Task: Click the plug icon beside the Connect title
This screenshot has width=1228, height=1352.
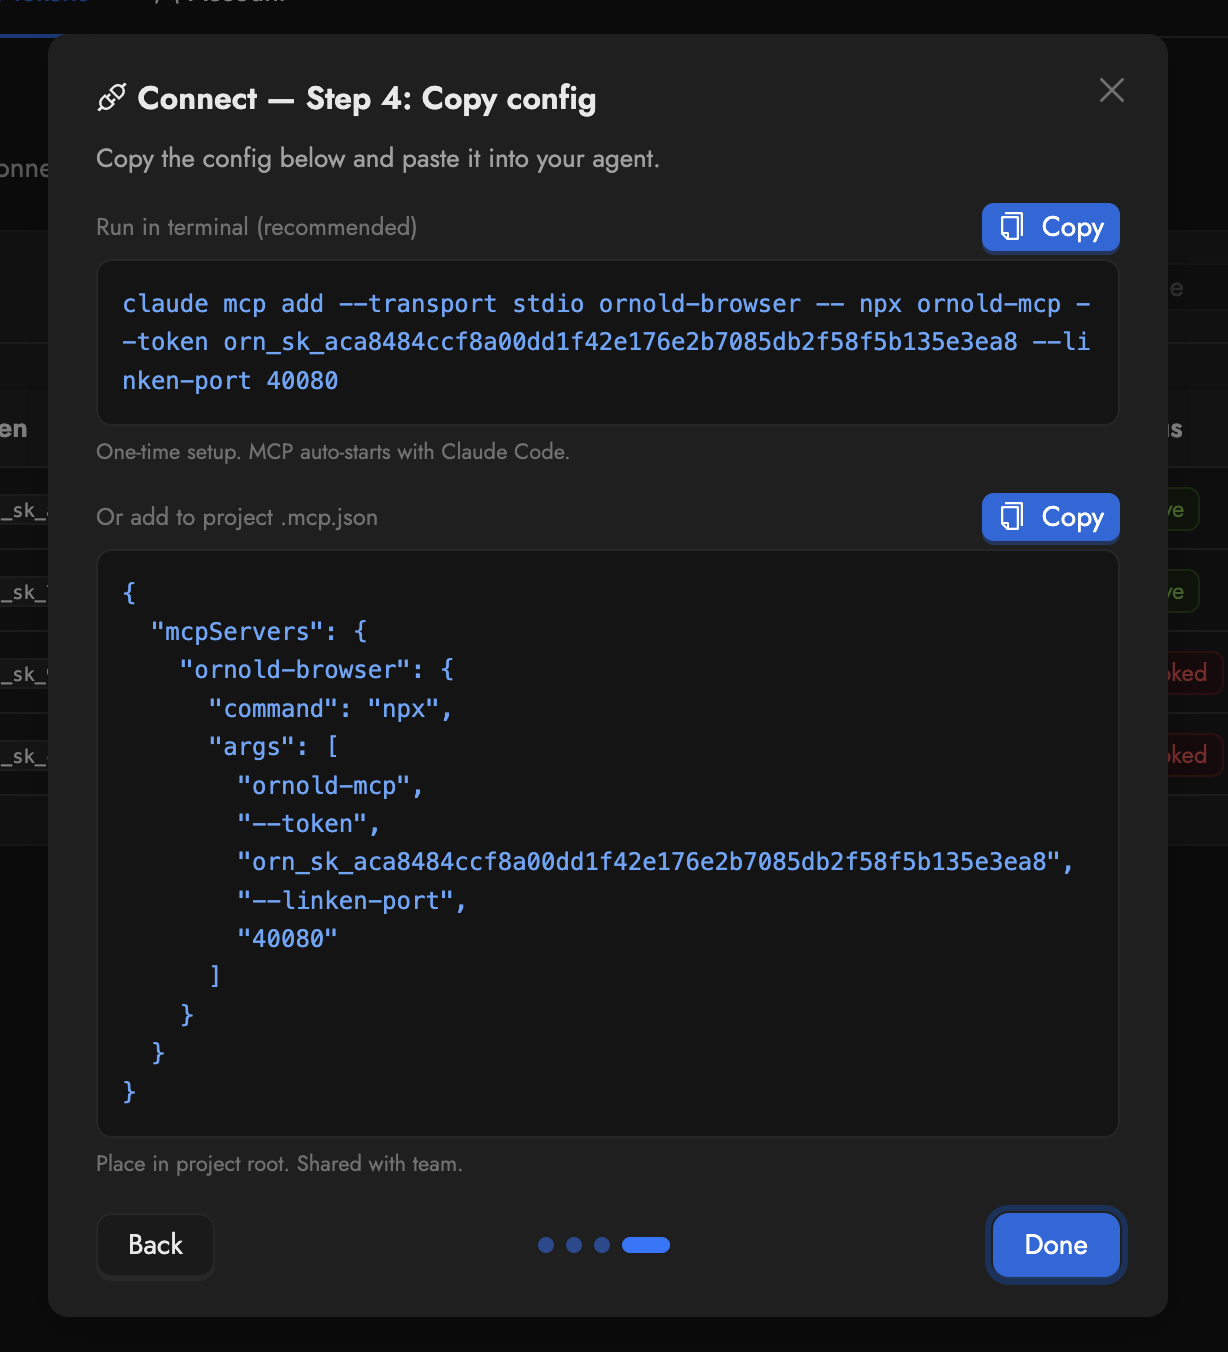Action: pos(112,97)
